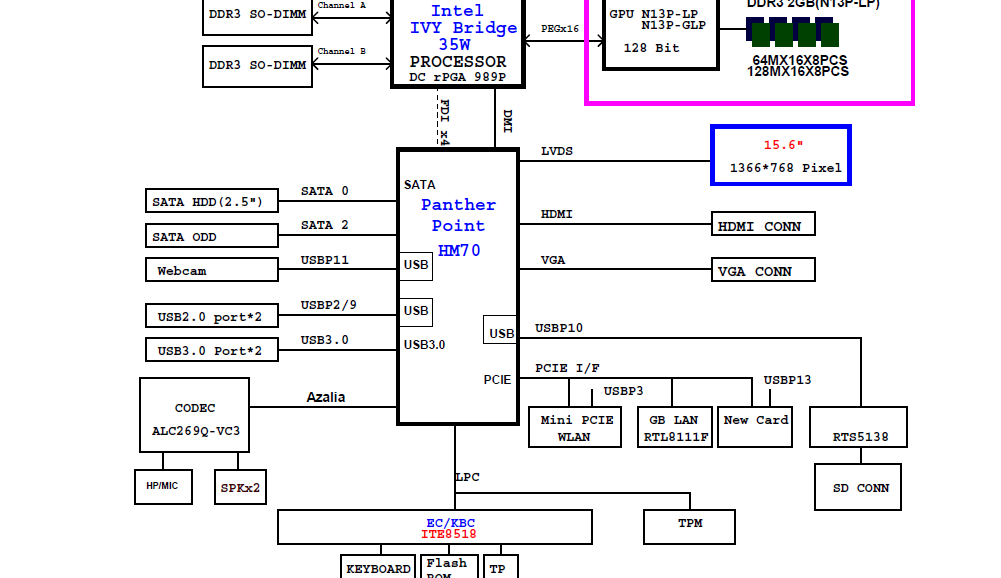Click the DMI link label

coord(508,121)
